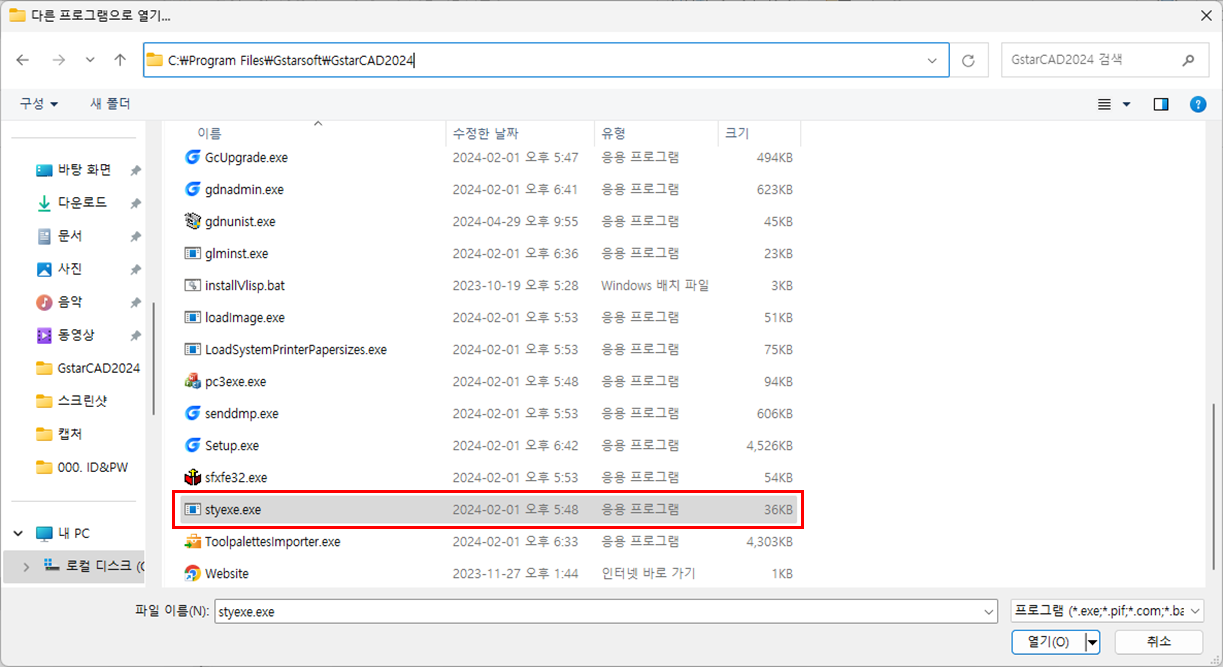Open the file type filter dropdown
Image resolution: width=1223 pixels, height=667 pixels.
coord(1195,611)
